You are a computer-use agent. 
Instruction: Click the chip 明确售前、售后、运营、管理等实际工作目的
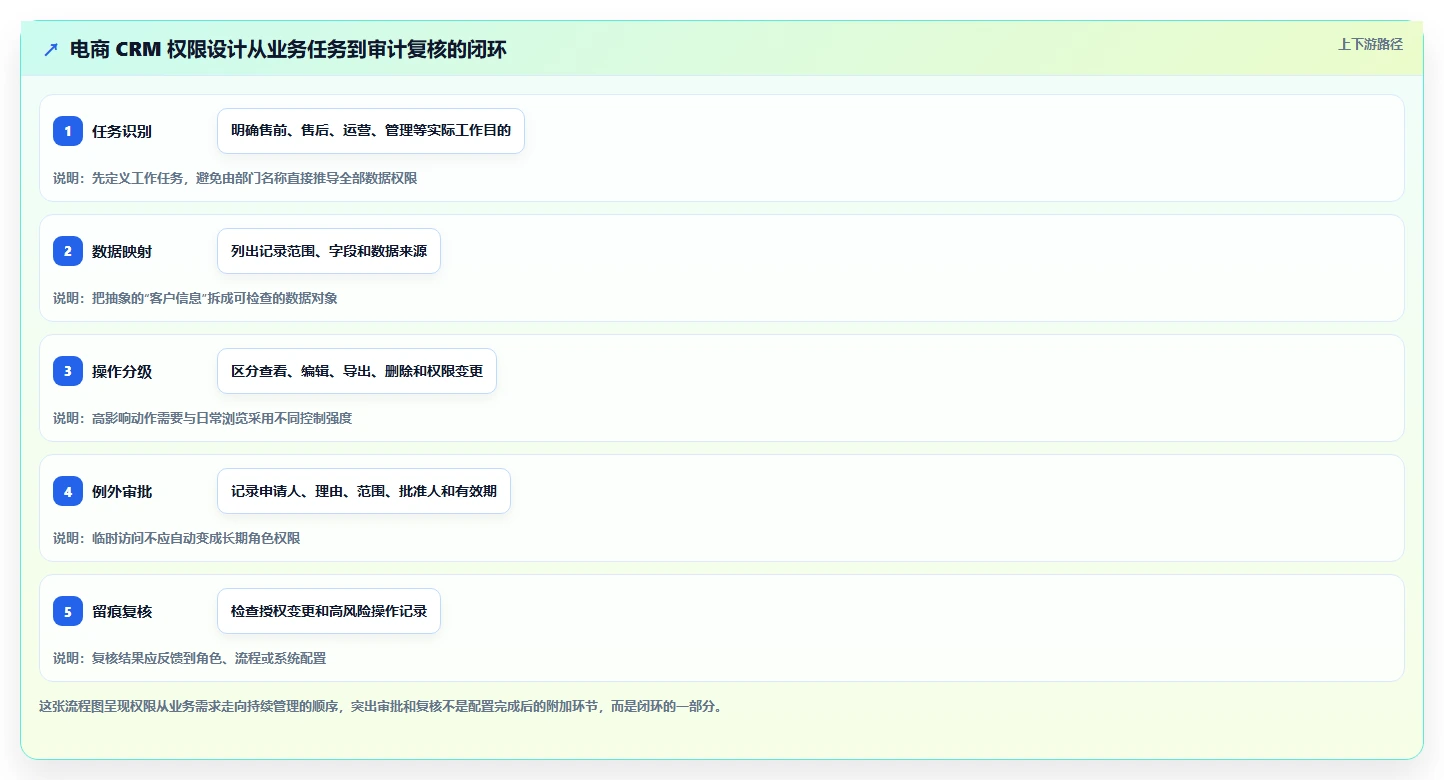coord(371,131)
